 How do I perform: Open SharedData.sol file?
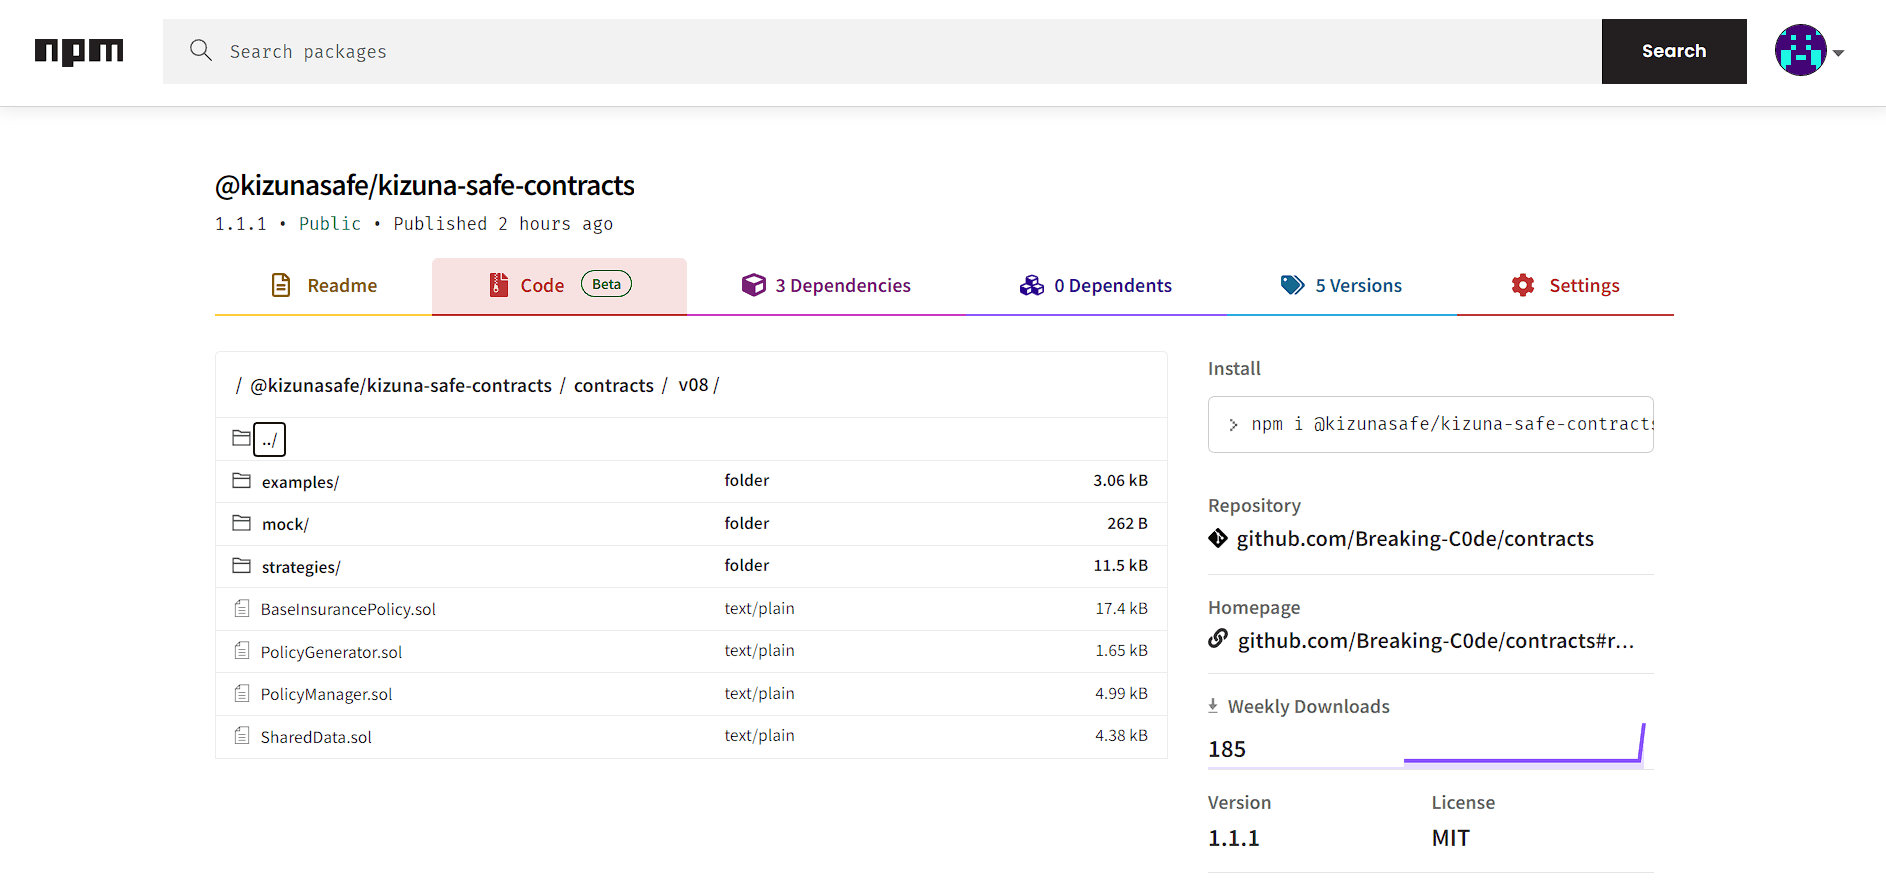click(x=316, y=737)
